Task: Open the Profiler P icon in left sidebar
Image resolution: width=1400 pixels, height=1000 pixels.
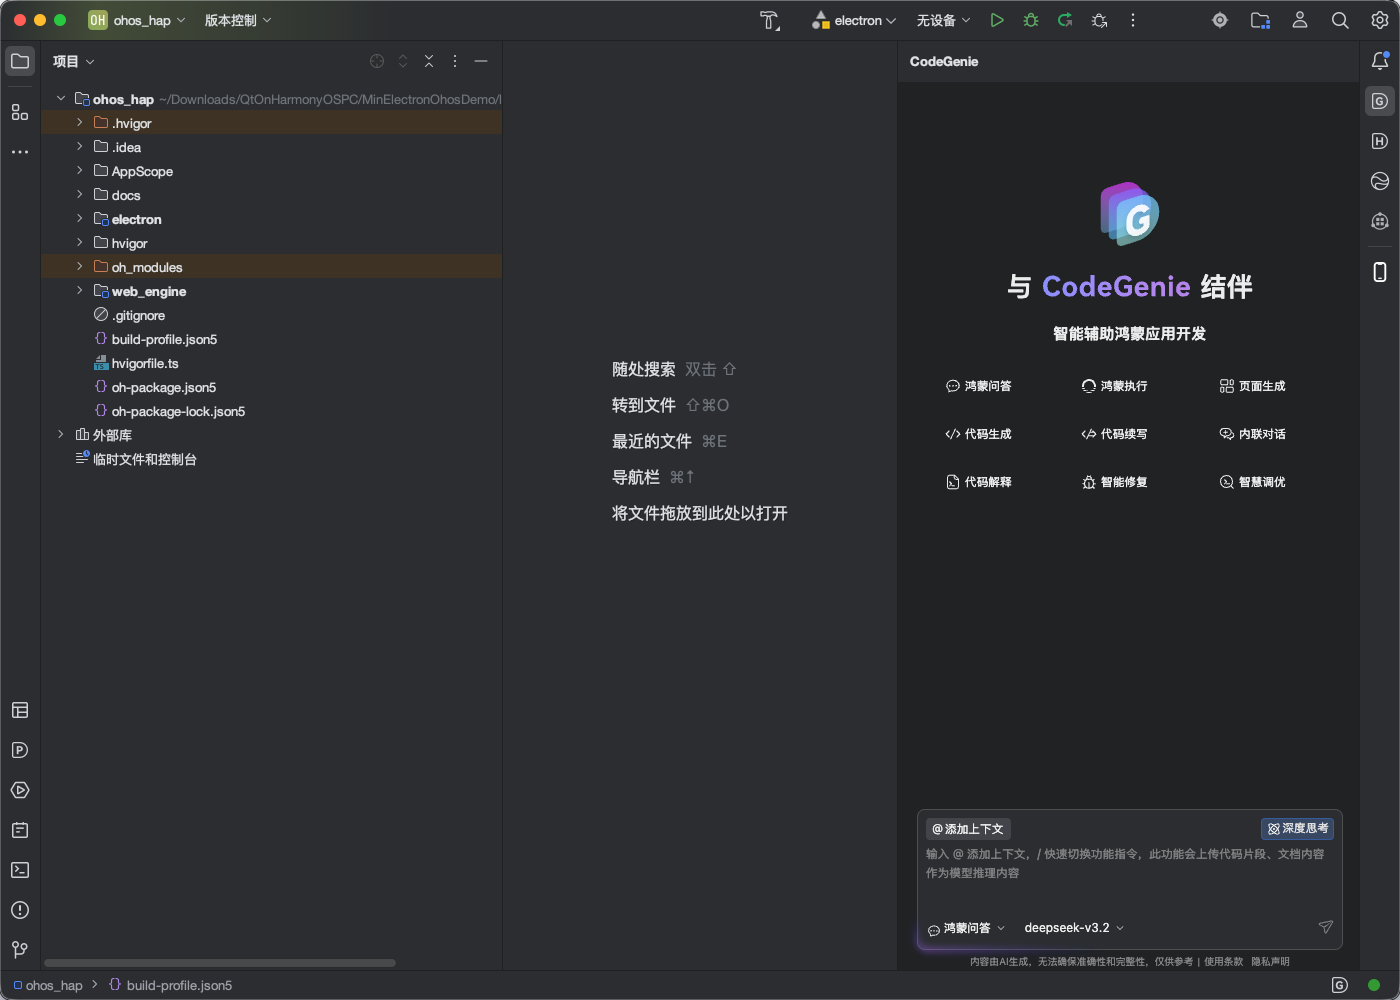Action: [x=20, y=750]
